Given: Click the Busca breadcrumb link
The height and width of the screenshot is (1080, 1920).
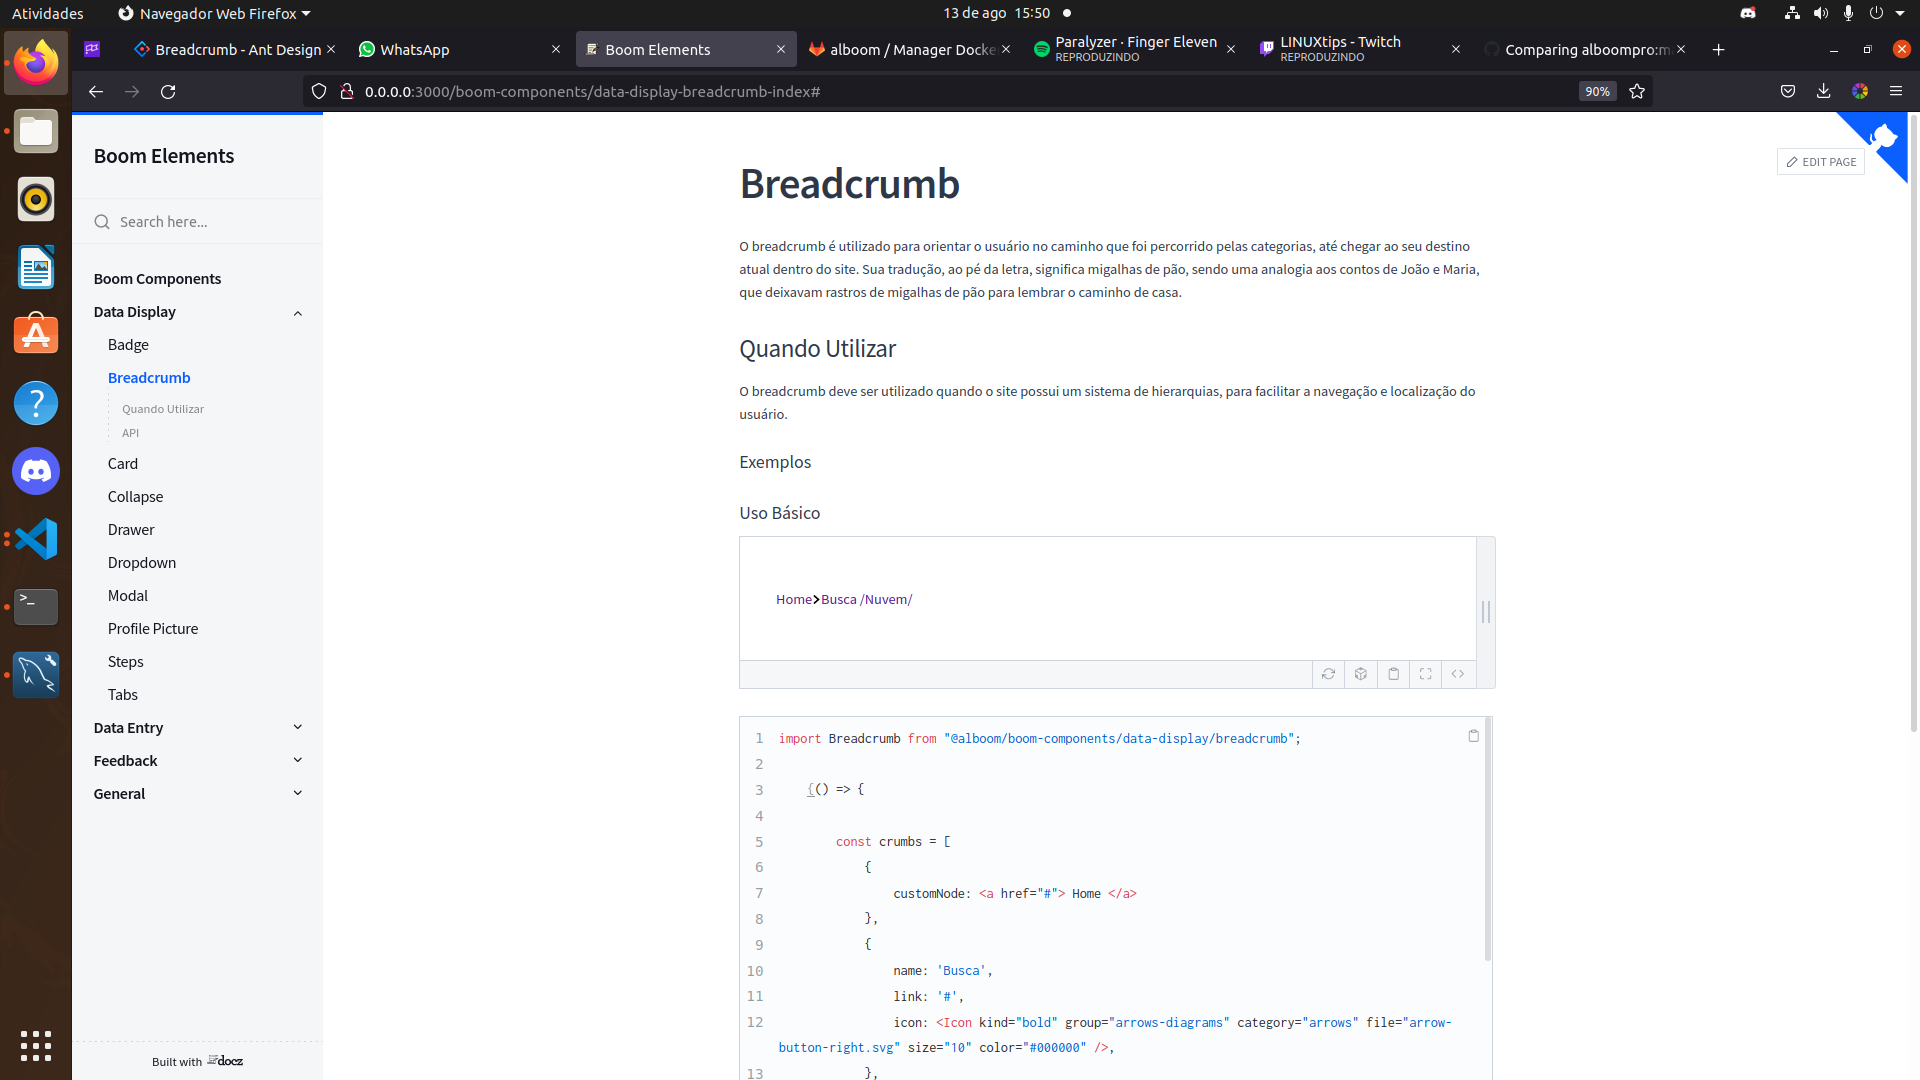Looking at the screenshot, I should pos(838,599).
